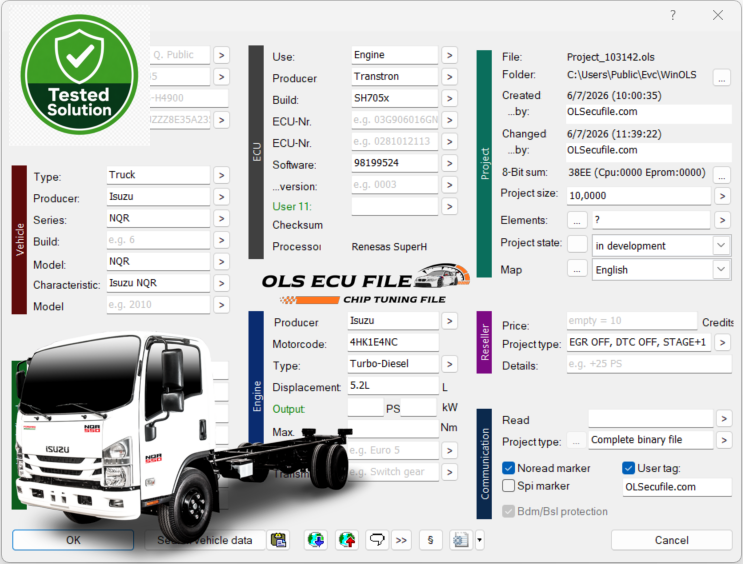This screenshot has height=564, width=743.
Task: Click the arrow beside the Read field
Action: point(724,419)
